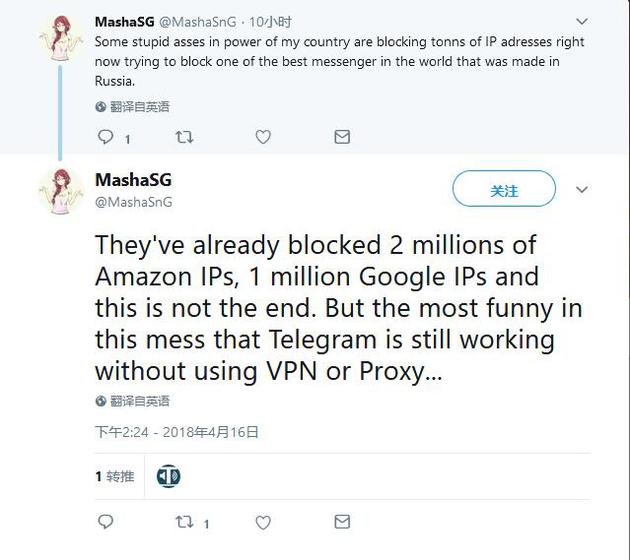View the retweeter's profile avatar

tap(169, 476)
